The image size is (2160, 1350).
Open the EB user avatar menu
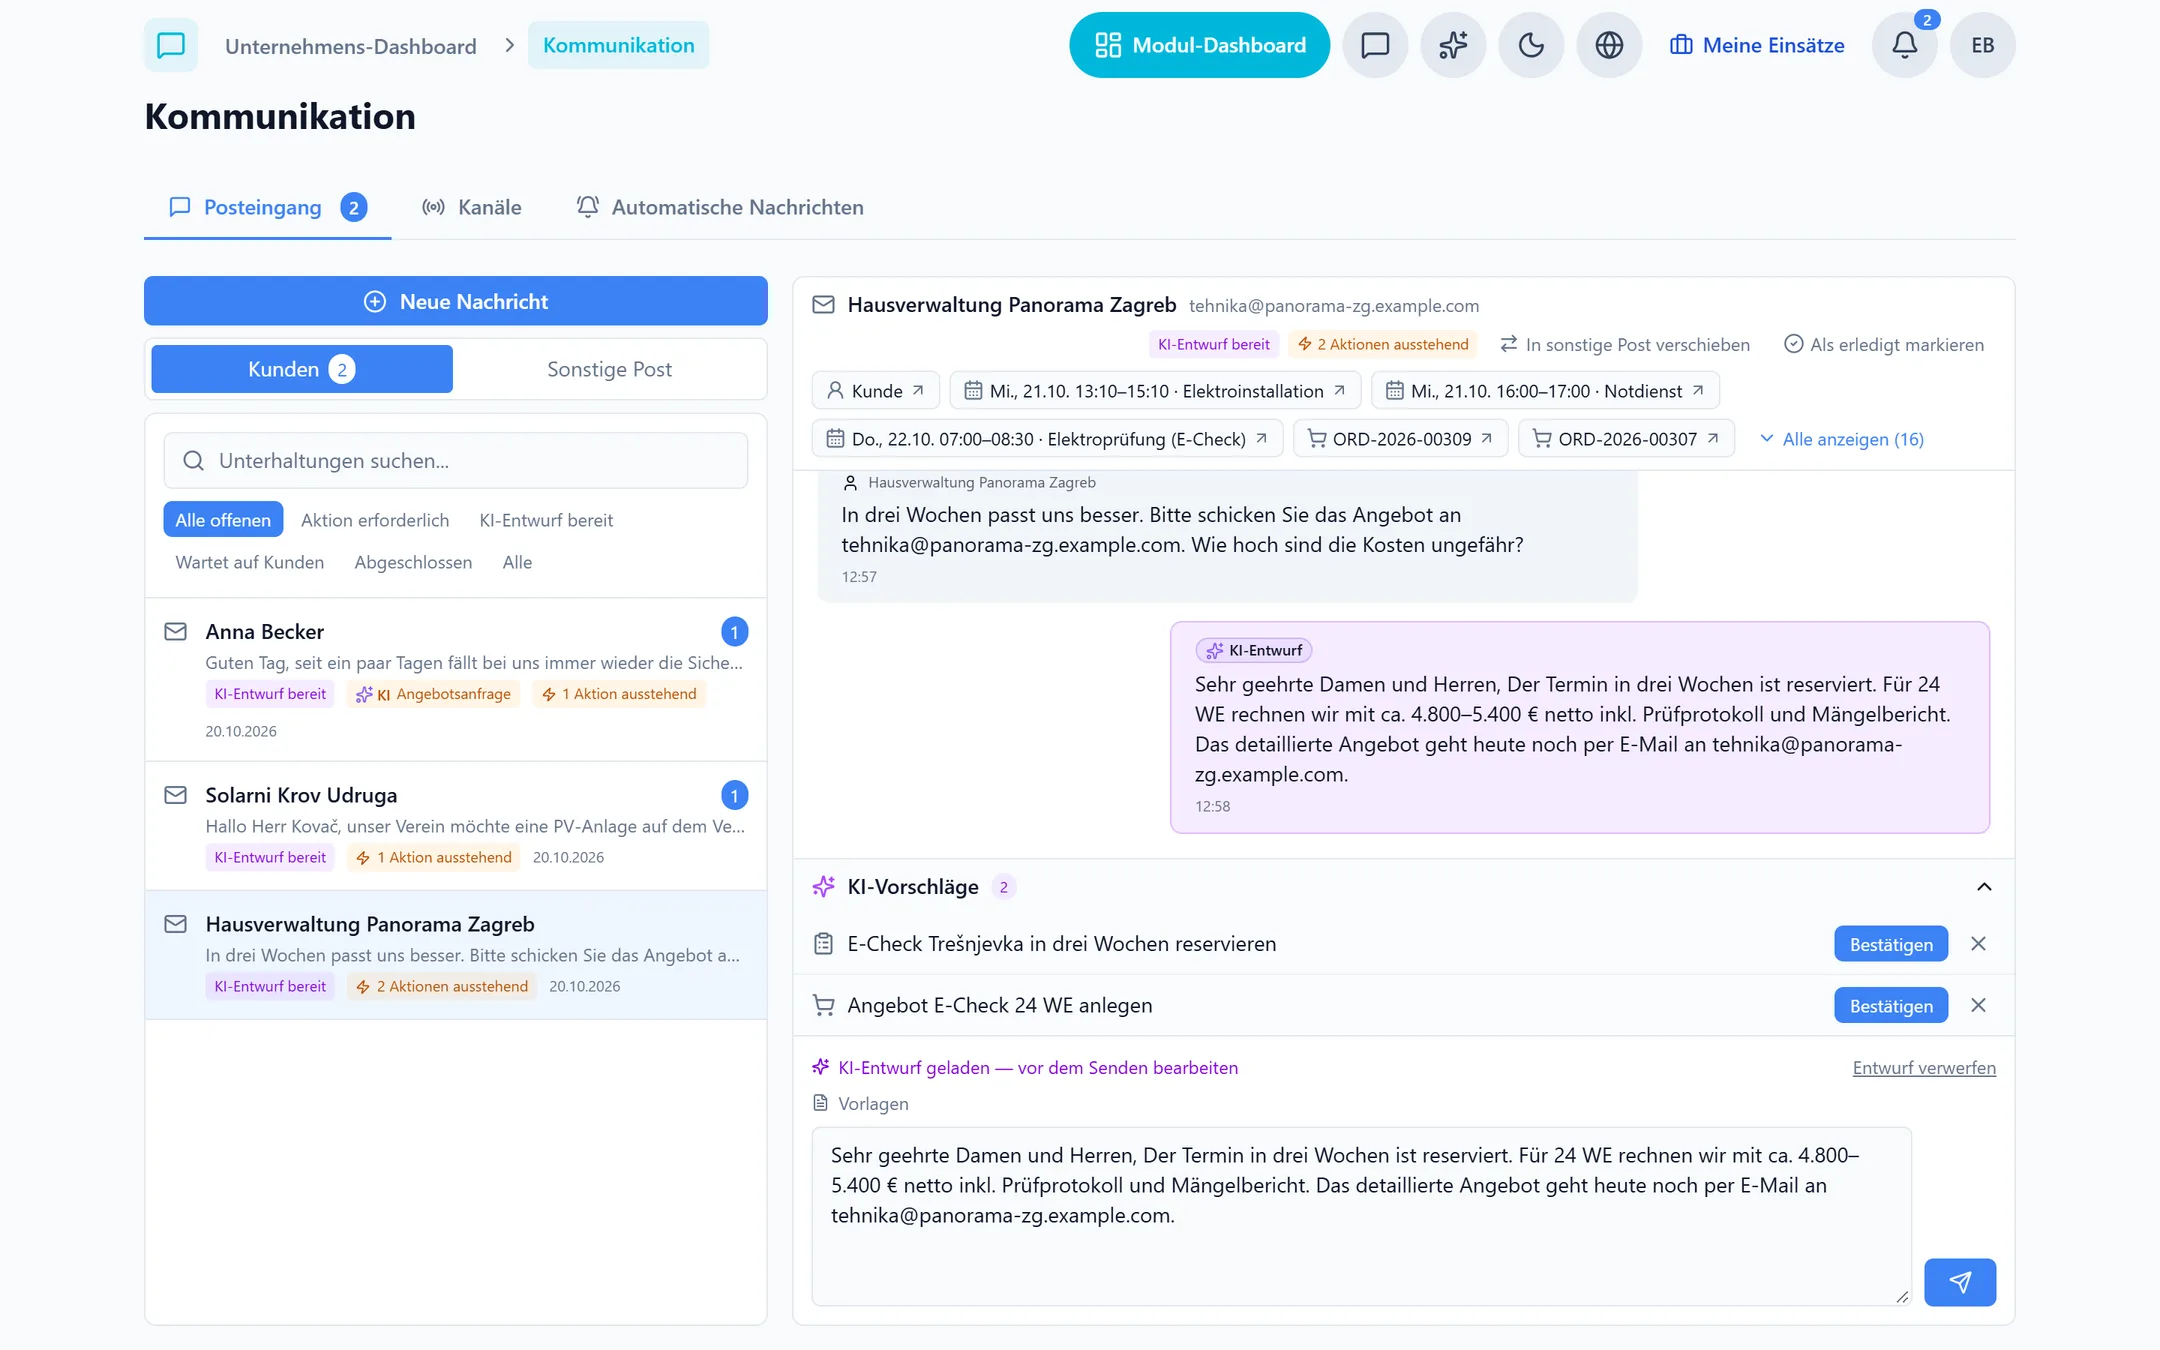1983,45
